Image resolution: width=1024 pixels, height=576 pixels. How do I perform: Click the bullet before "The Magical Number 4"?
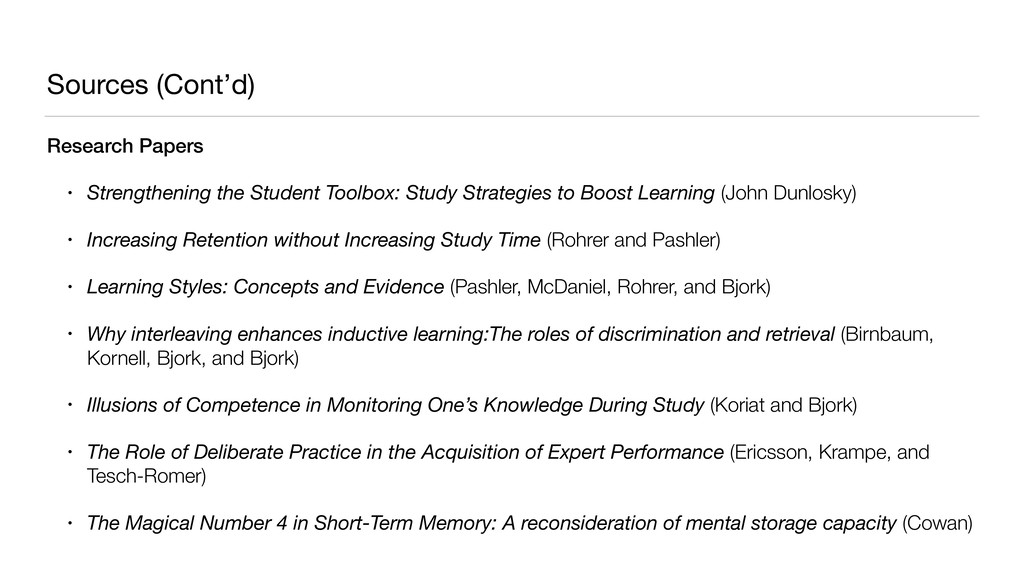(57, 524)
